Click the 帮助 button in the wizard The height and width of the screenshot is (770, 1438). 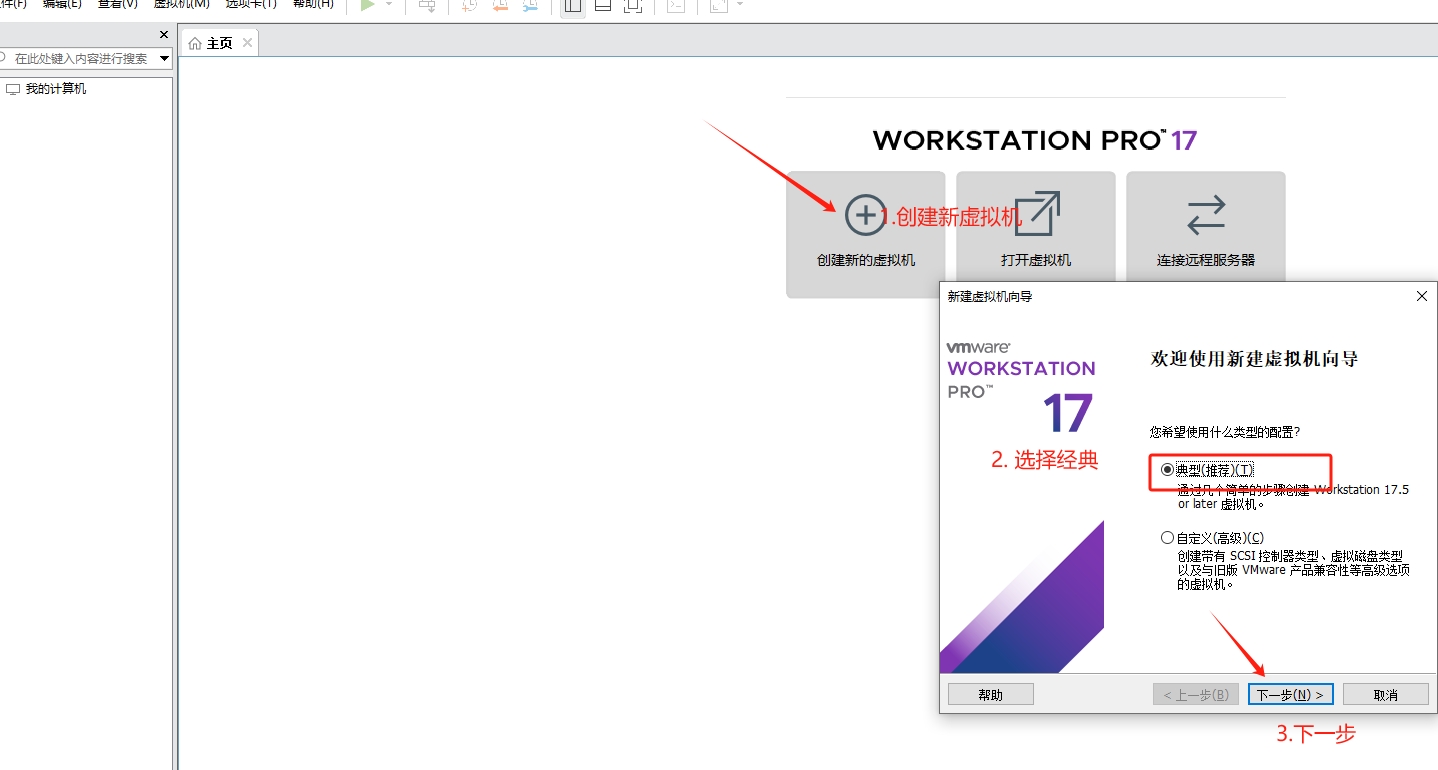point(991,694)
